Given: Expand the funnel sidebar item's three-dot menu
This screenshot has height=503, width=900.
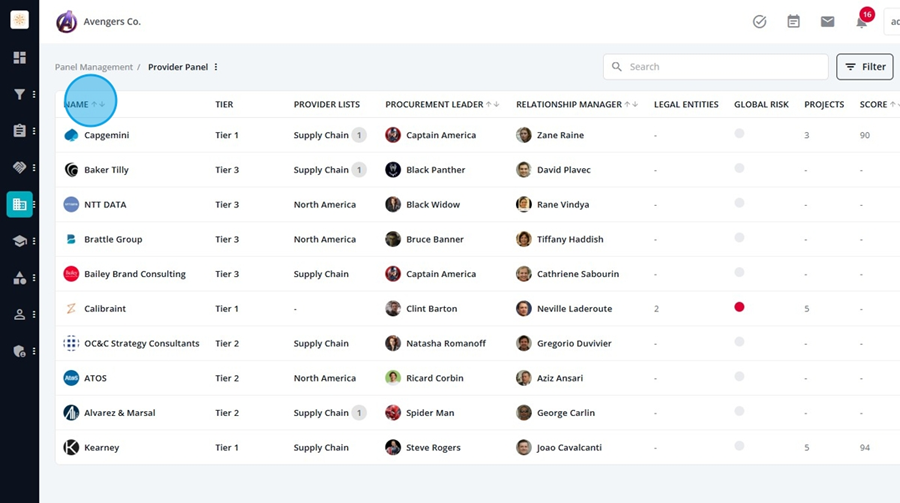Looking at the screenshot, I should (34, 94).
